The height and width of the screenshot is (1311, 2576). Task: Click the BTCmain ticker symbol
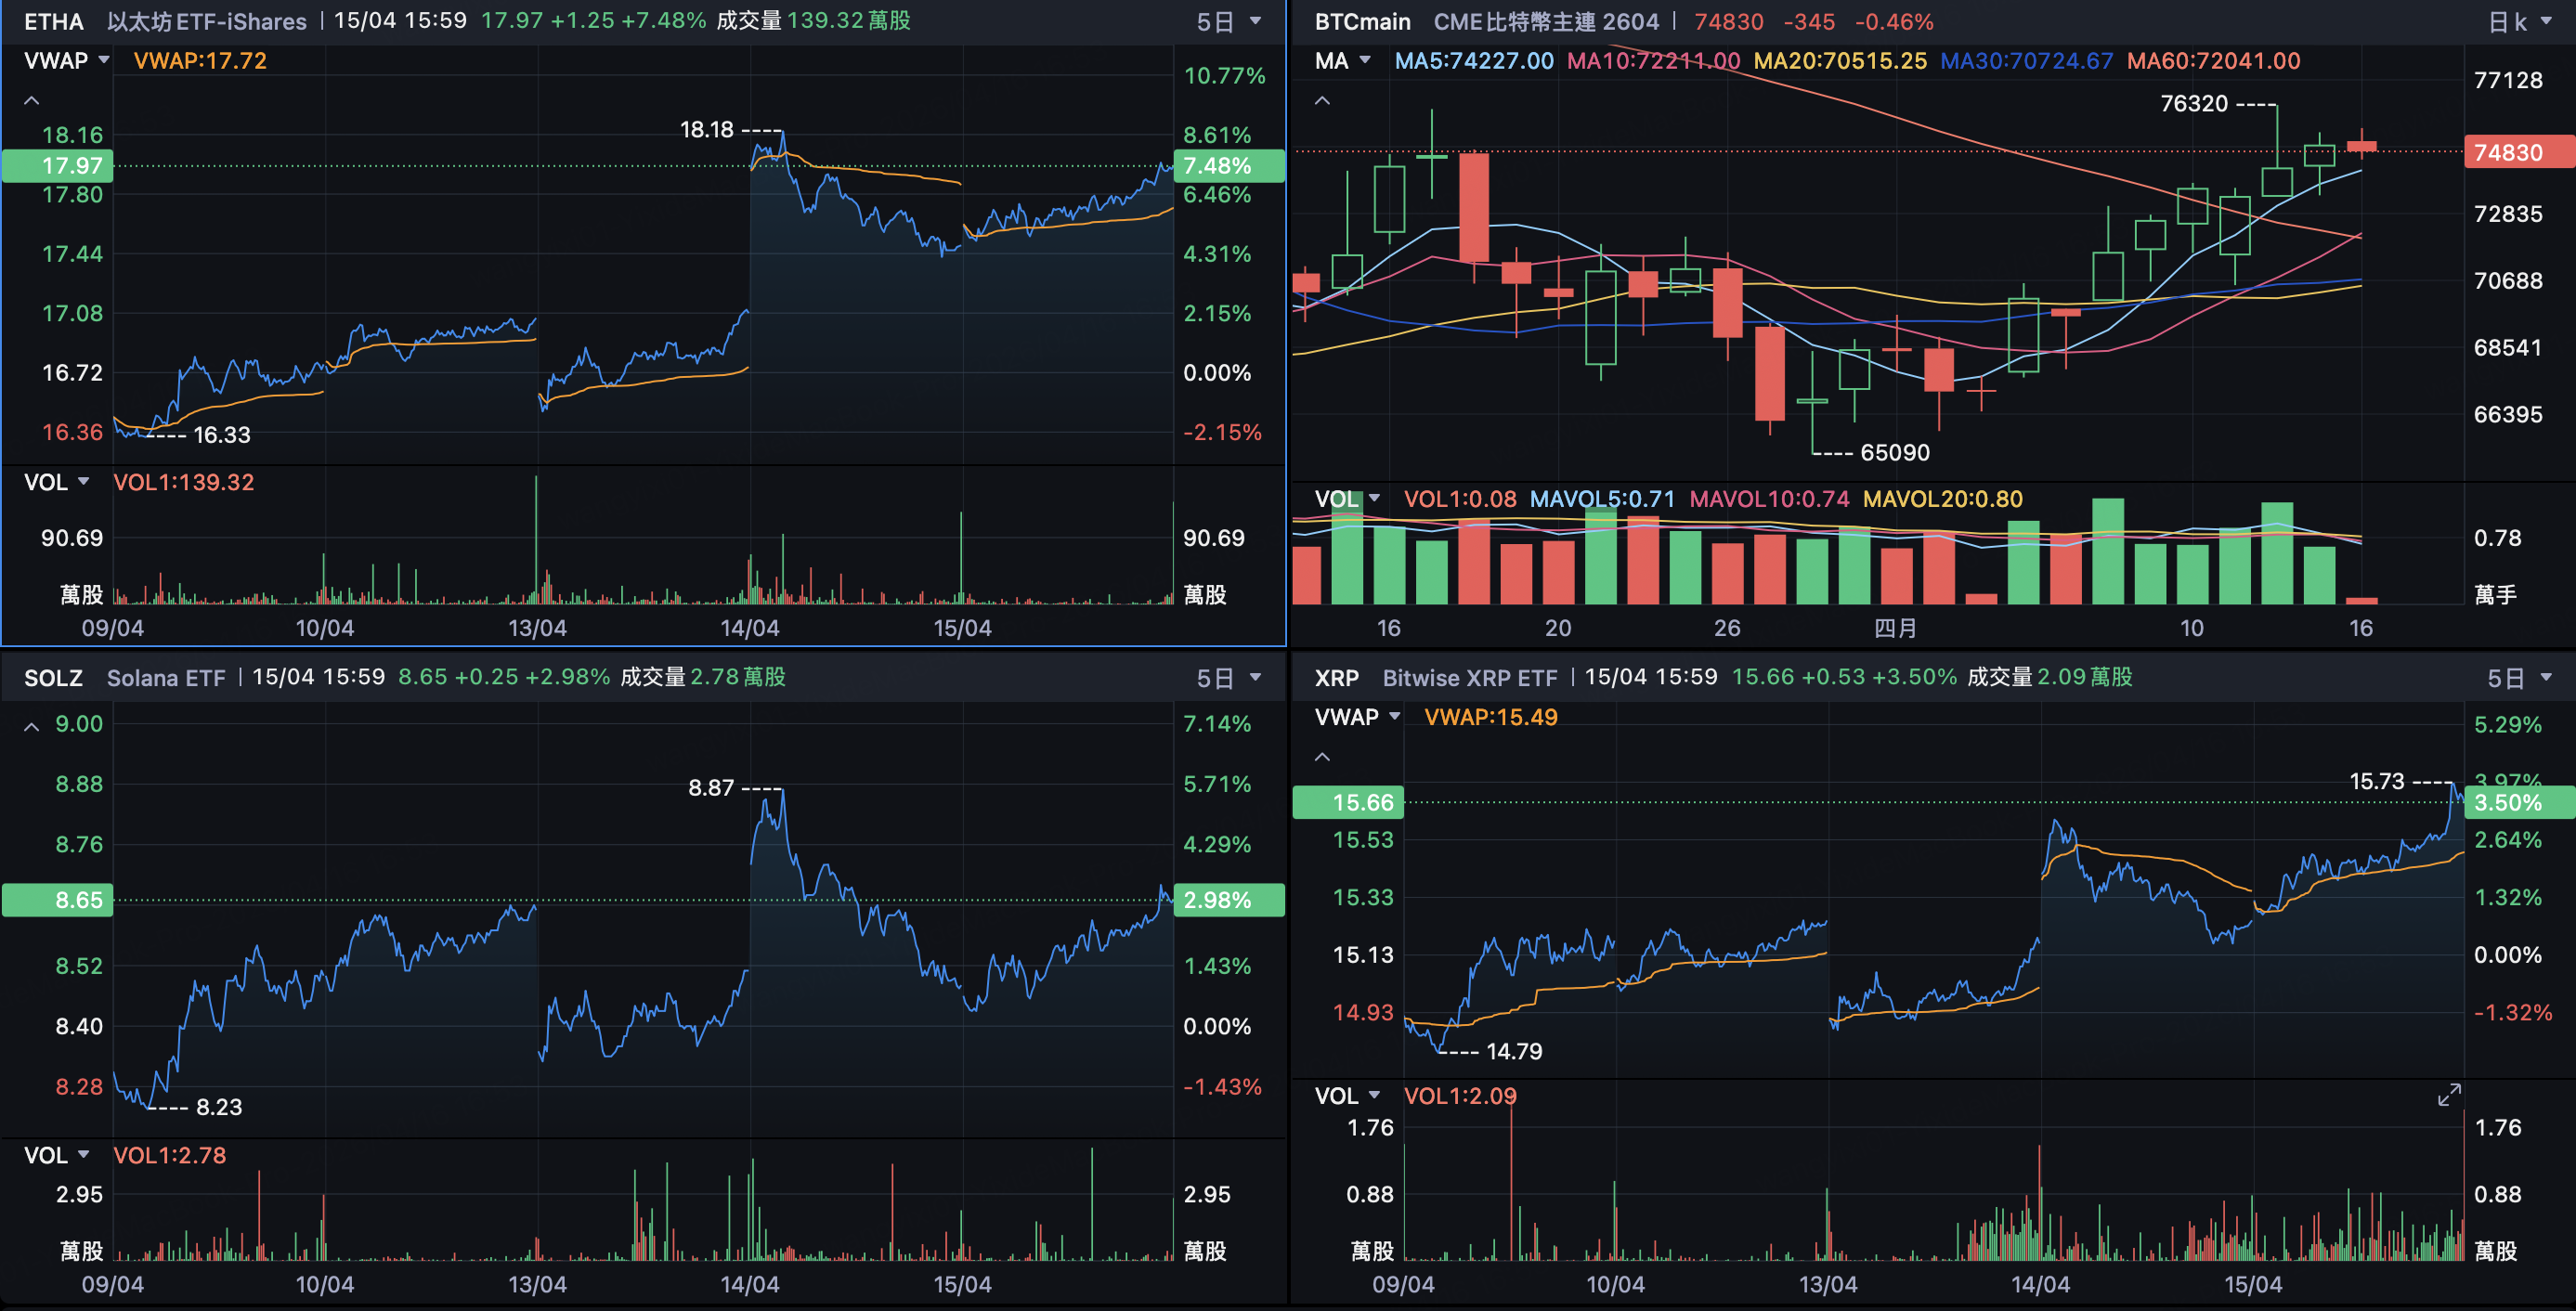tap(1362, 21)
